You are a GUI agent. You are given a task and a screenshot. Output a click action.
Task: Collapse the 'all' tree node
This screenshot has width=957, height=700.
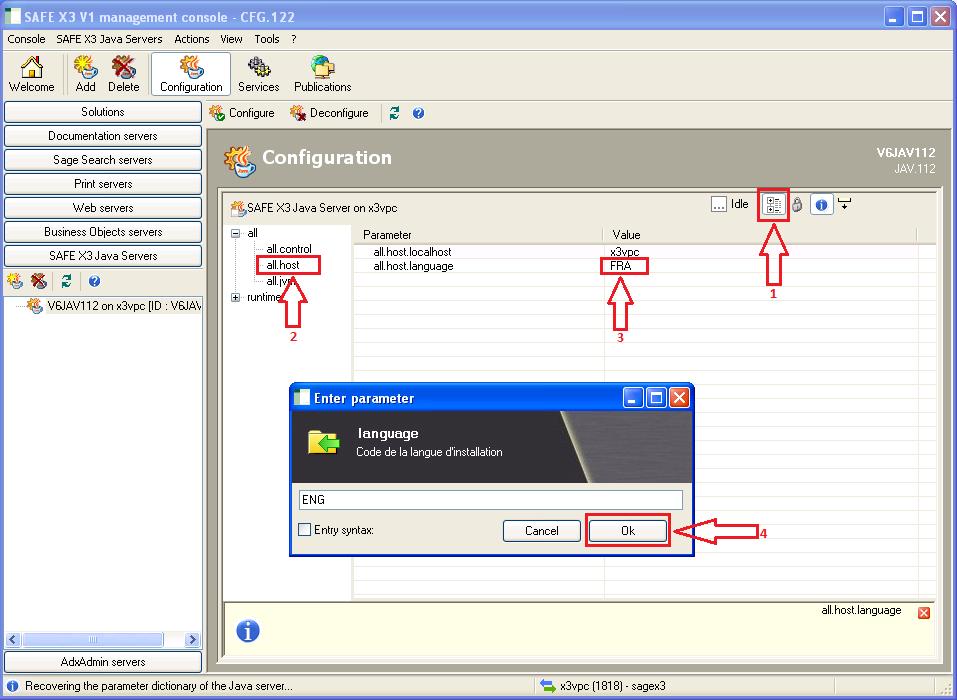tap(236, 233)
